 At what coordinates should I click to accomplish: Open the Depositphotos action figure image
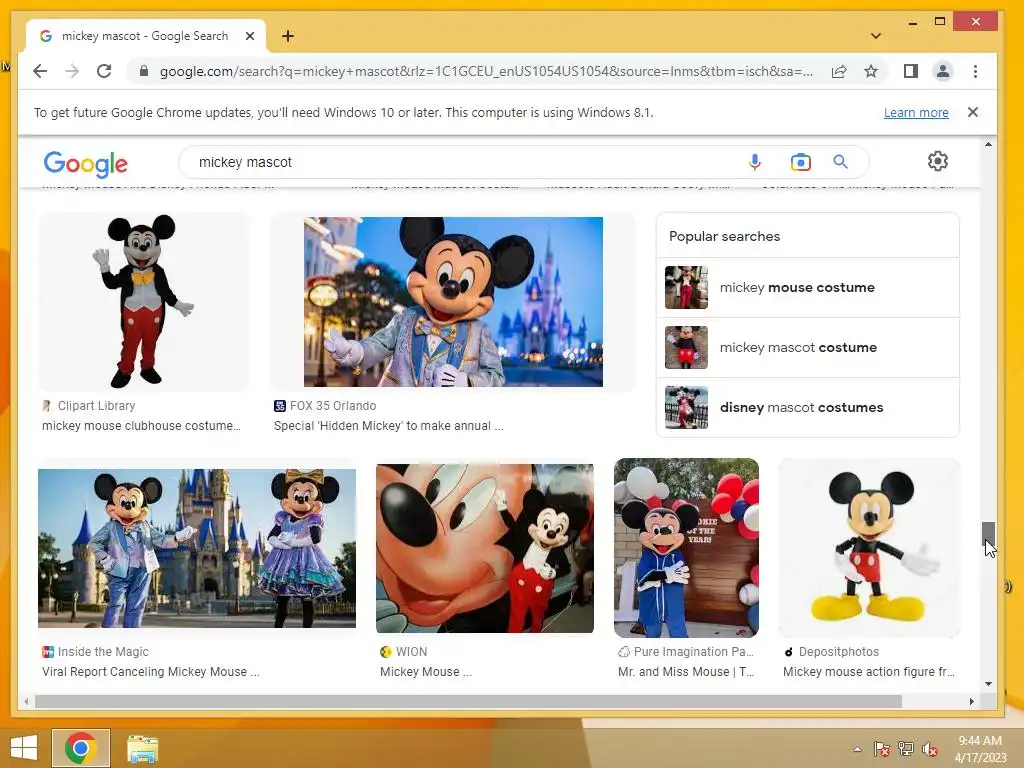tap(869, 548)
